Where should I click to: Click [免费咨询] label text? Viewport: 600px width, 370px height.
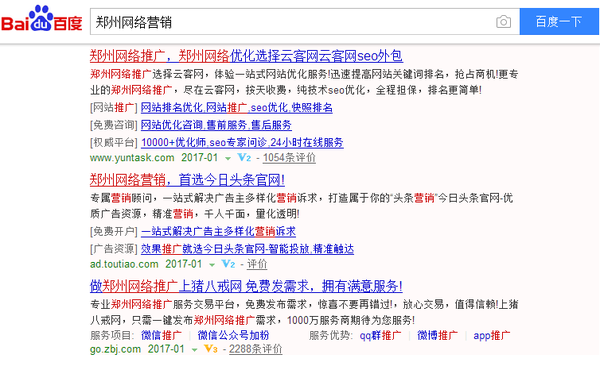coord(114,125)
